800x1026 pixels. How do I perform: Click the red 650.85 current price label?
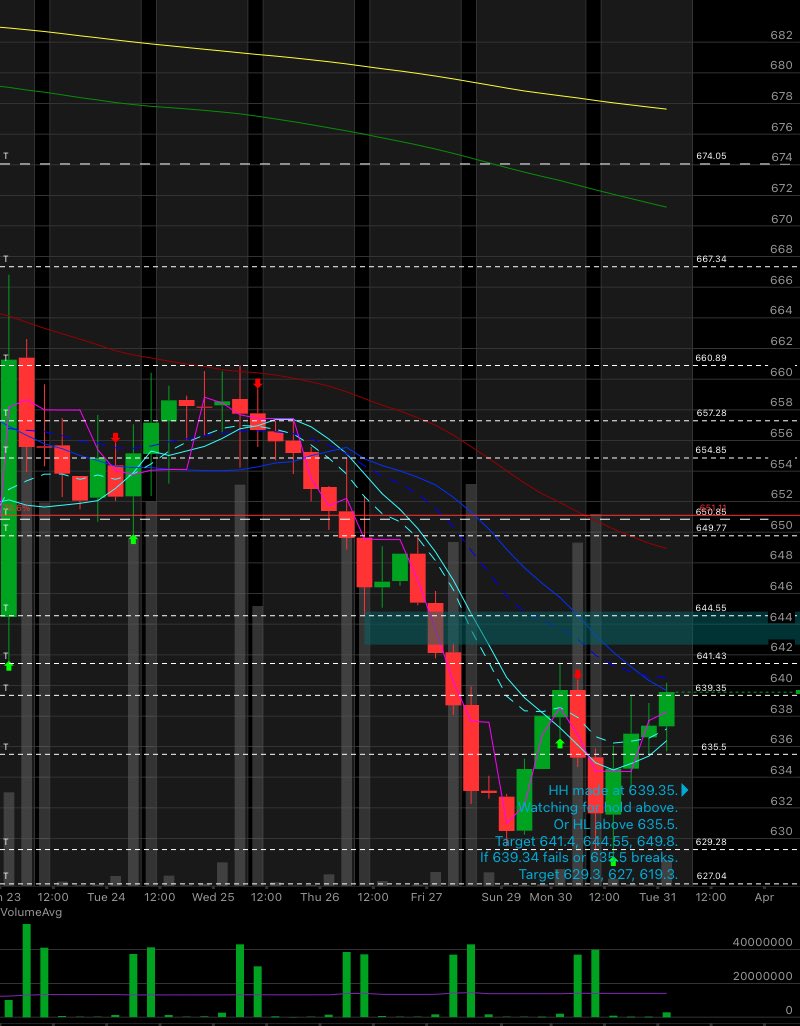point(711,511)
